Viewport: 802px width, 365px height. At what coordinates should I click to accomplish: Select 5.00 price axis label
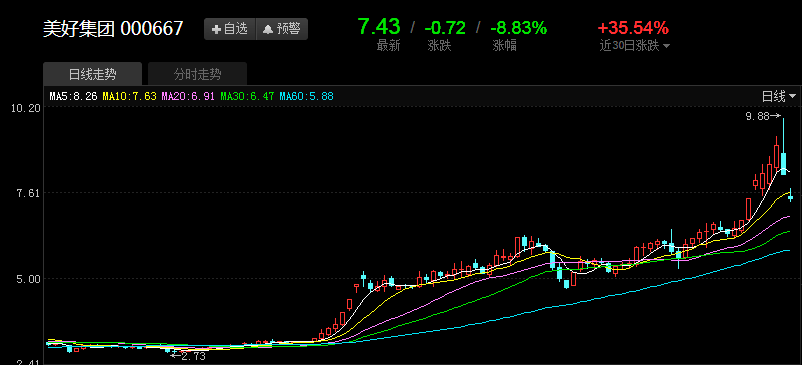29,279
